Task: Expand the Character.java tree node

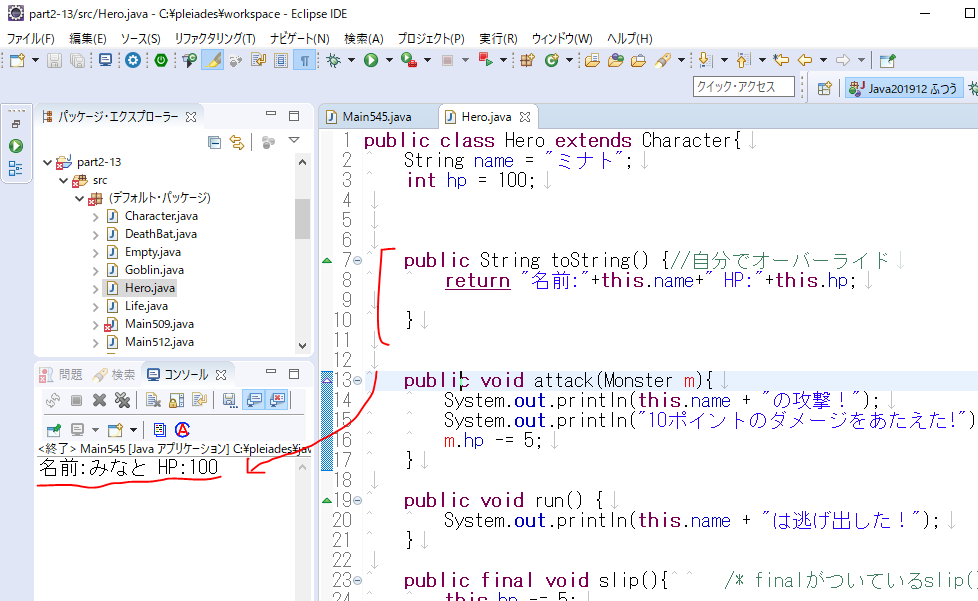Action: pos(95,216)
